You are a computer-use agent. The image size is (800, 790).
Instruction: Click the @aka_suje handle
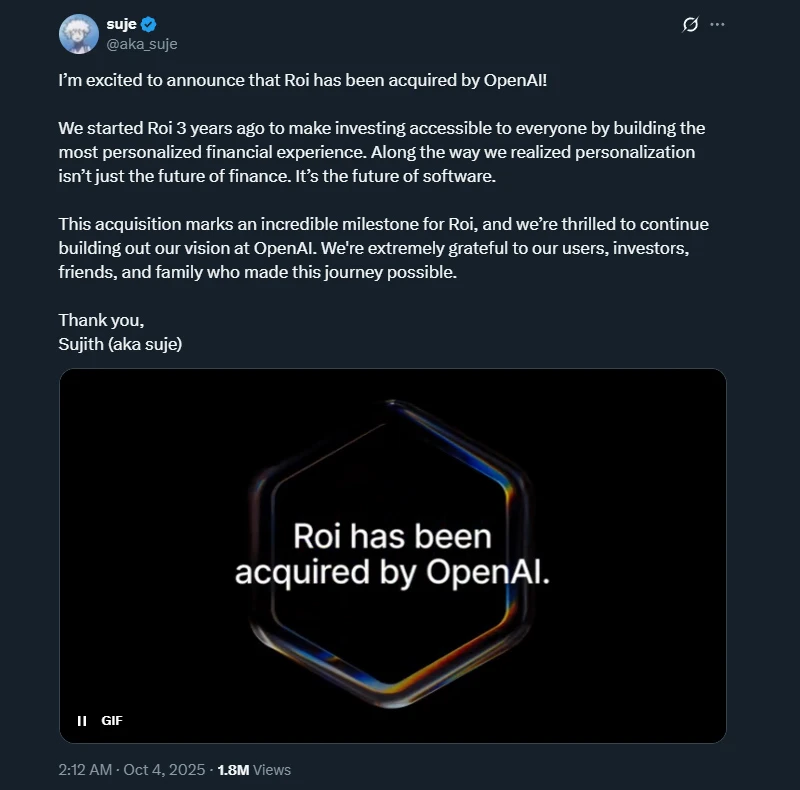click(x=138, y=43)
